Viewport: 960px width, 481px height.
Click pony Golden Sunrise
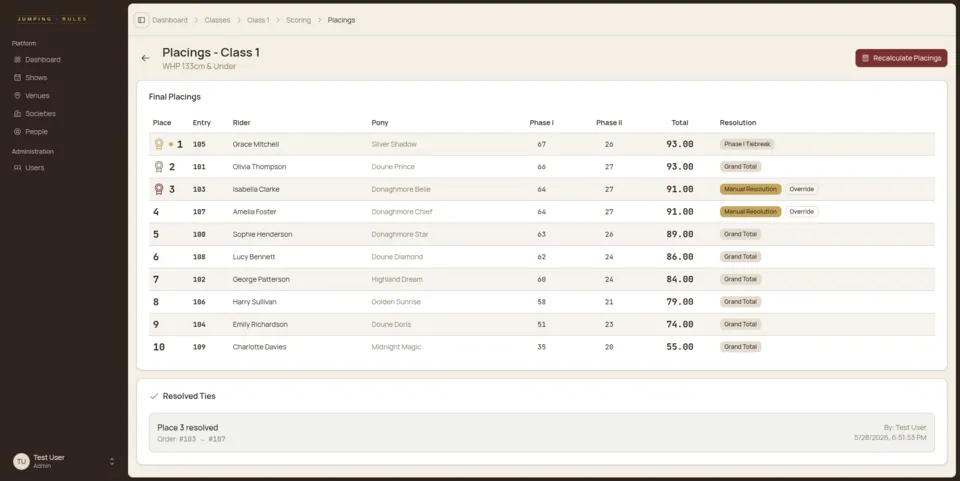[396, 302]
